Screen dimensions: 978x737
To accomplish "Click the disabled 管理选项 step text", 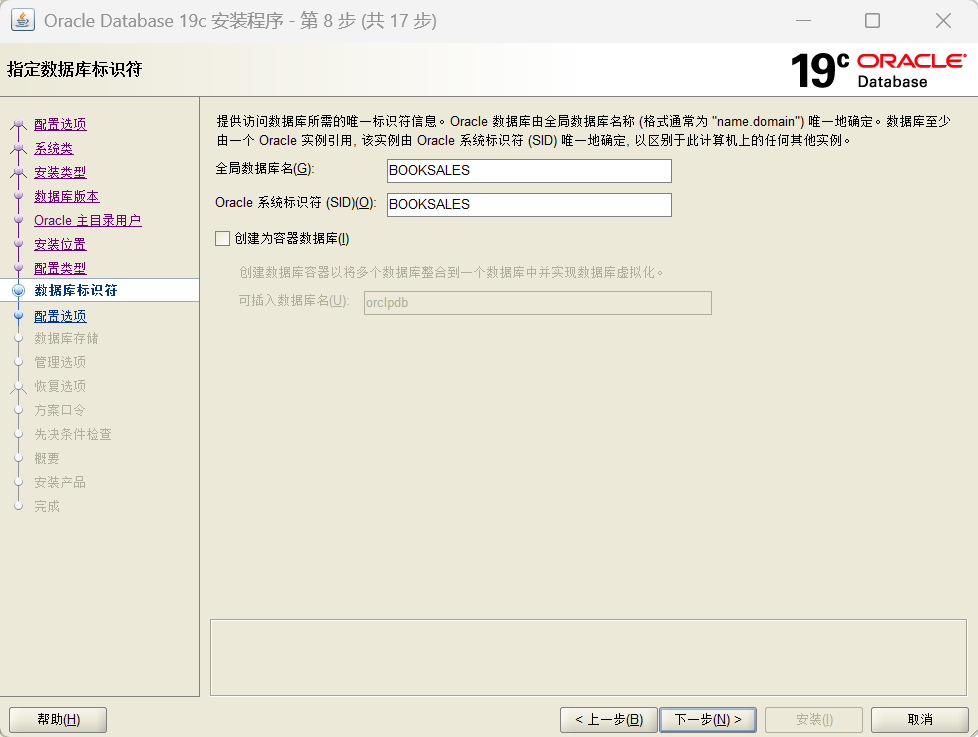I will click(x=60, y=362).
